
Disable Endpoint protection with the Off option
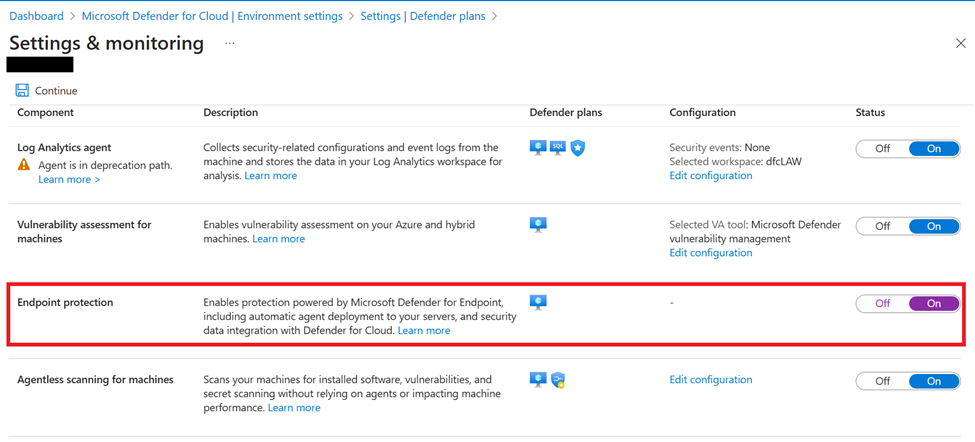882,303
